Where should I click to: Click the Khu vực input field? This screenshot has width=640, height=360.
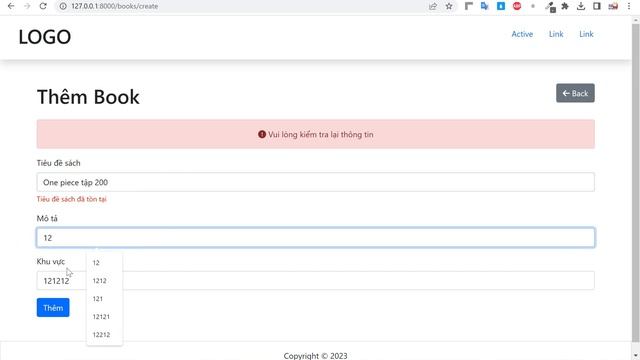pos(316,280)
